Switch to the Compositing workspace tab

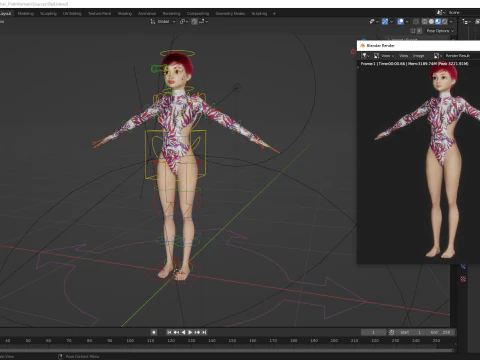(198, 14)
